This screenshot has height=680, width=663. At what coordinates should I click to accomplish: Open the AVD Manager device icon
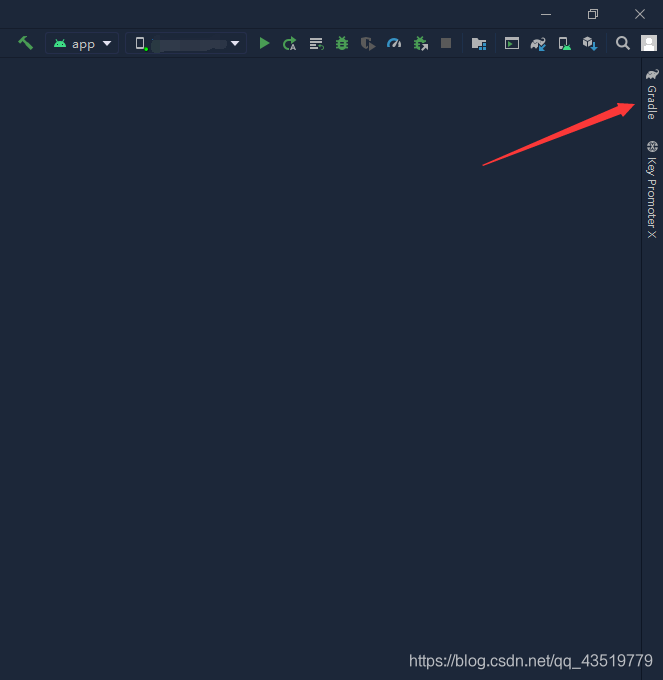(564, 44)
